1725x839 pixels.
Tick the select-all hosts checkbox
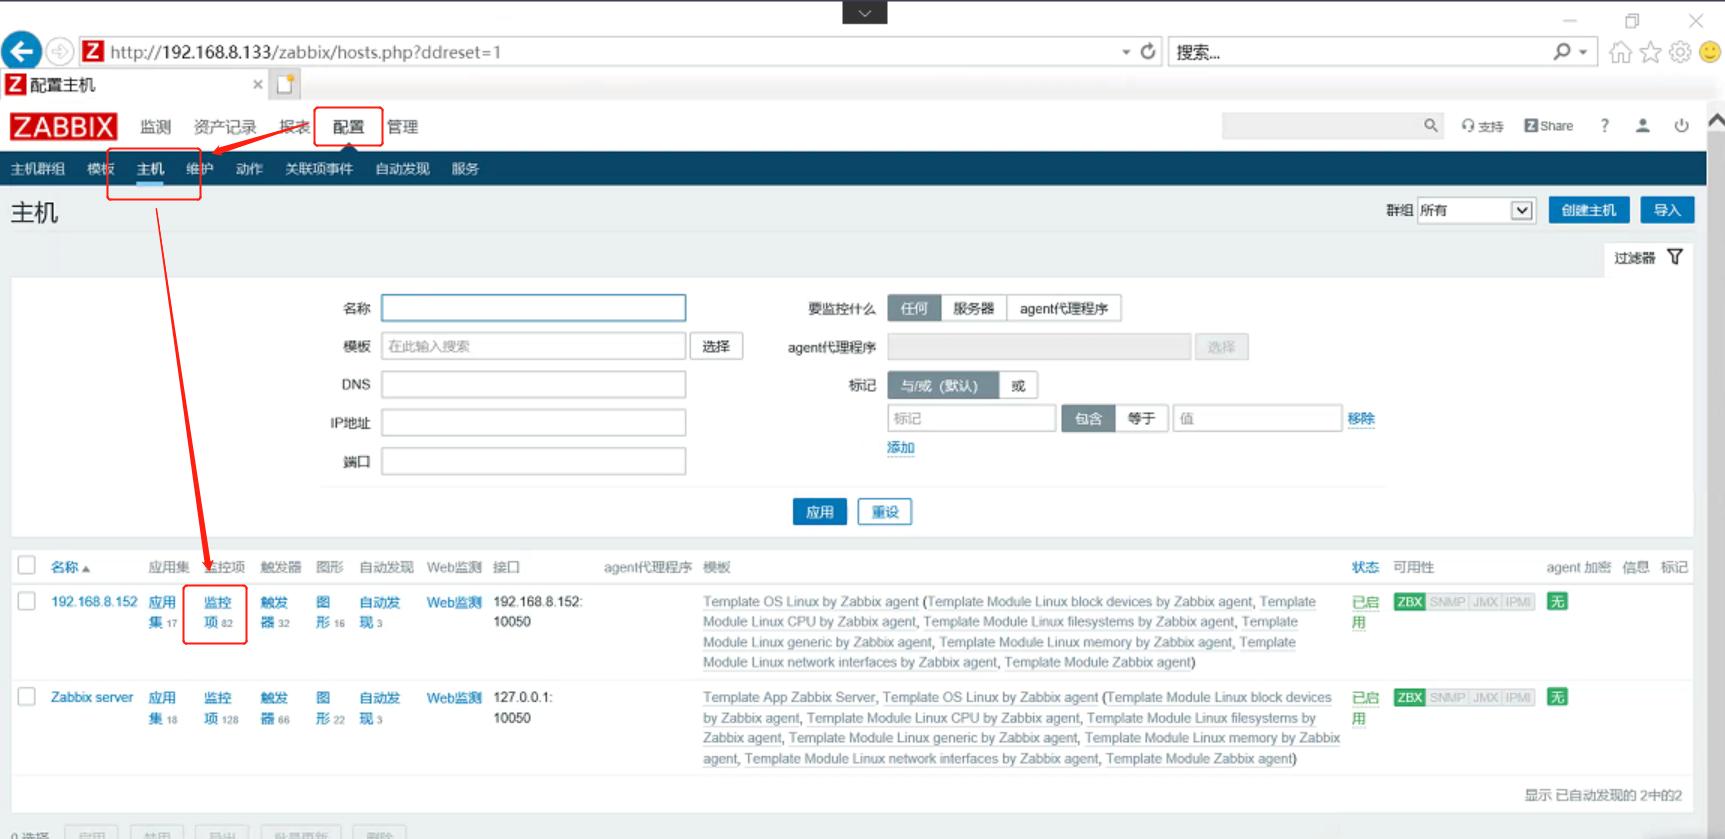pyautogui.click(x=27, y=566)
